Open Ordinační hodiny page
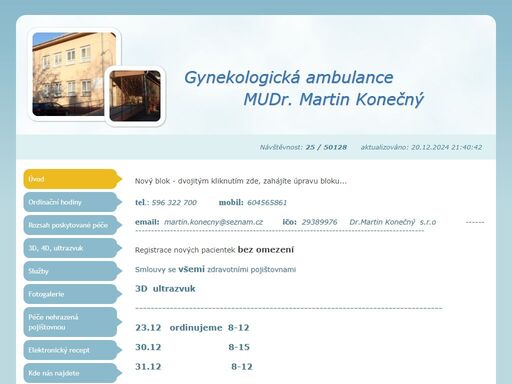512x384 pixels. (72, 202)
